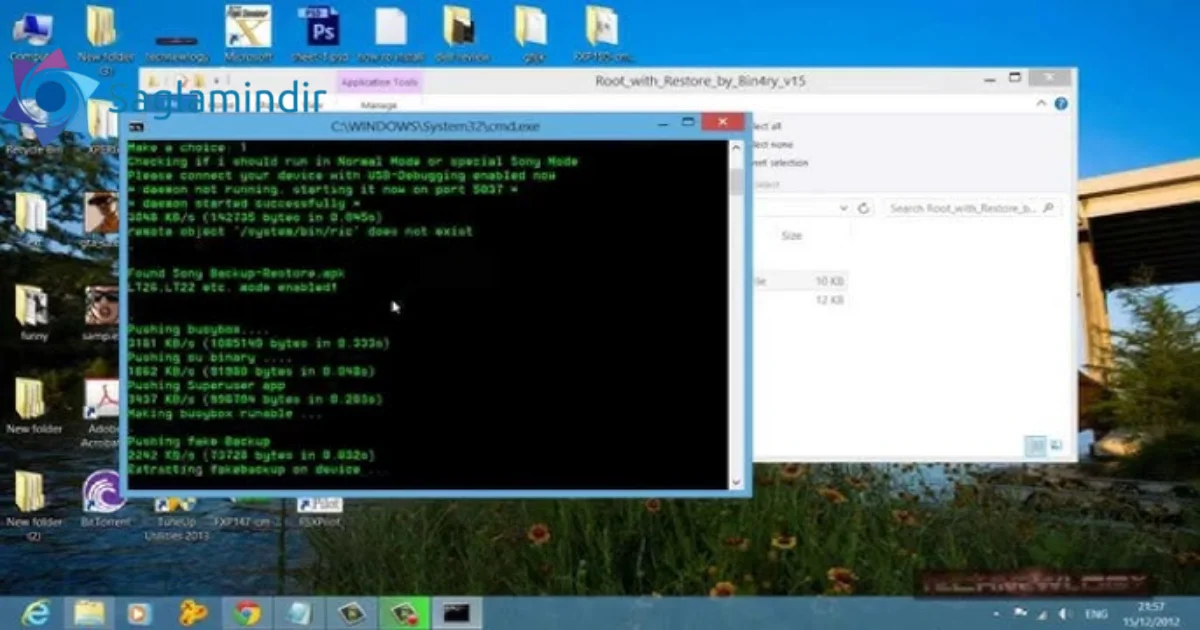Open Explorer window Help question mark icon
Screen dimensions: 1200x630
tap(1061, 104)
